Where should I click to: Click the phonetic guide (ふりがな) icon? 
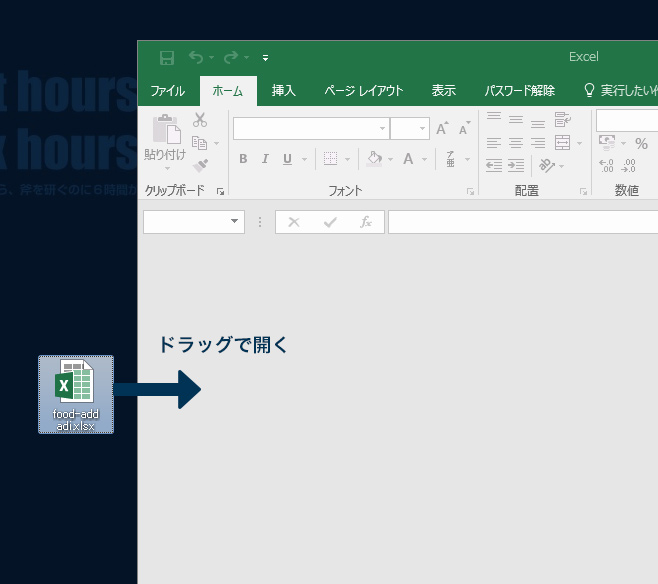450,159
